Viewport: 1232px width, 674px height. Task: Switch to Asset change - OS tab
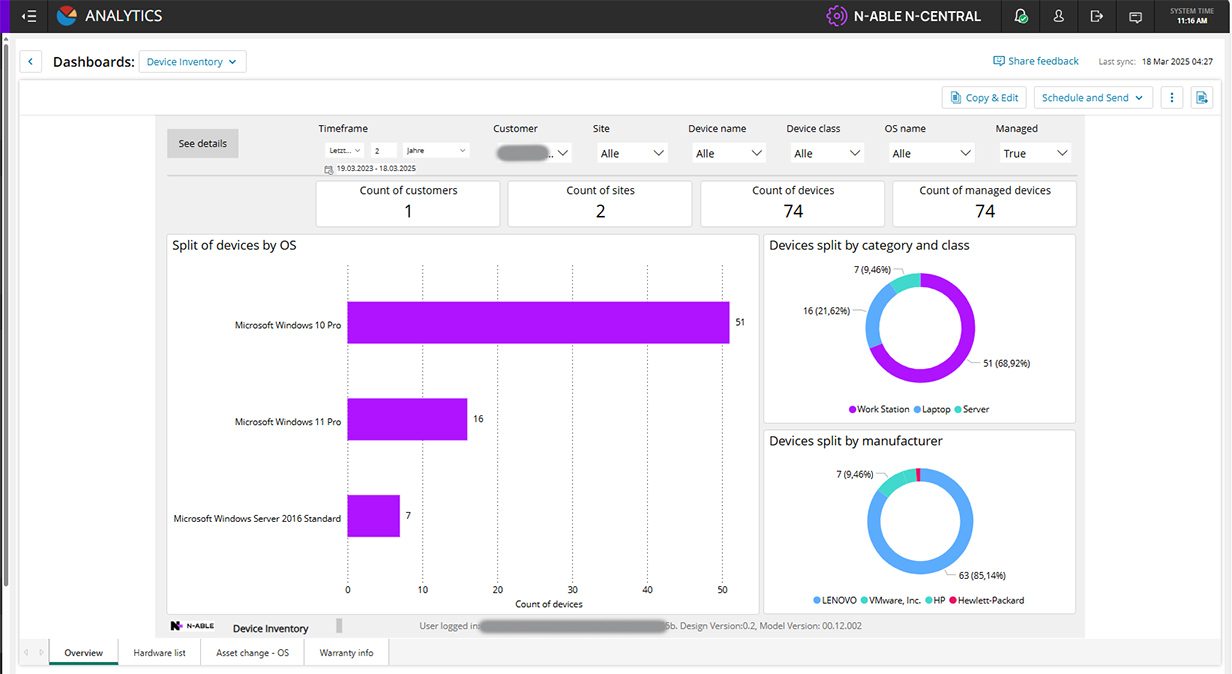click(252, 653)
